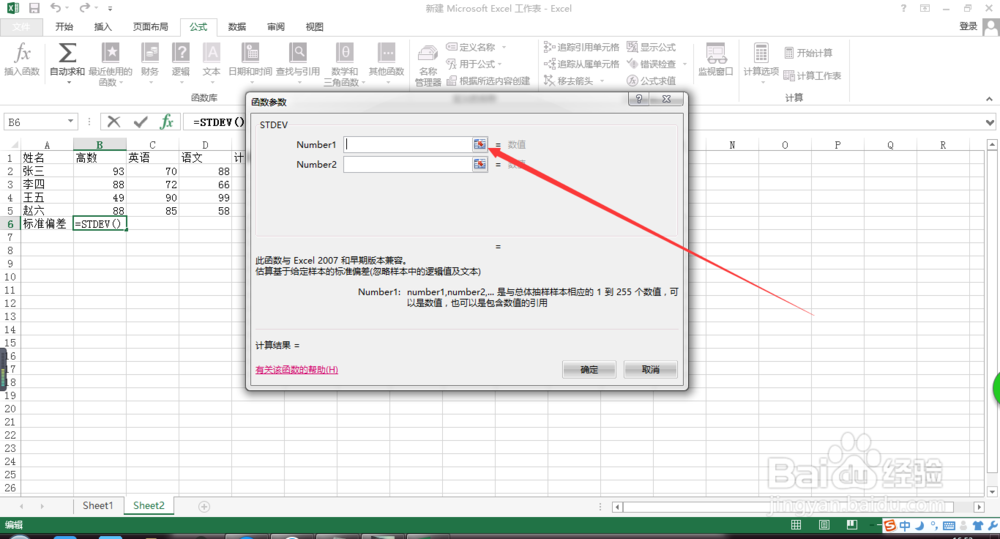
Task: Open Math and Trig functions menu
Action: tap(344, 64)
